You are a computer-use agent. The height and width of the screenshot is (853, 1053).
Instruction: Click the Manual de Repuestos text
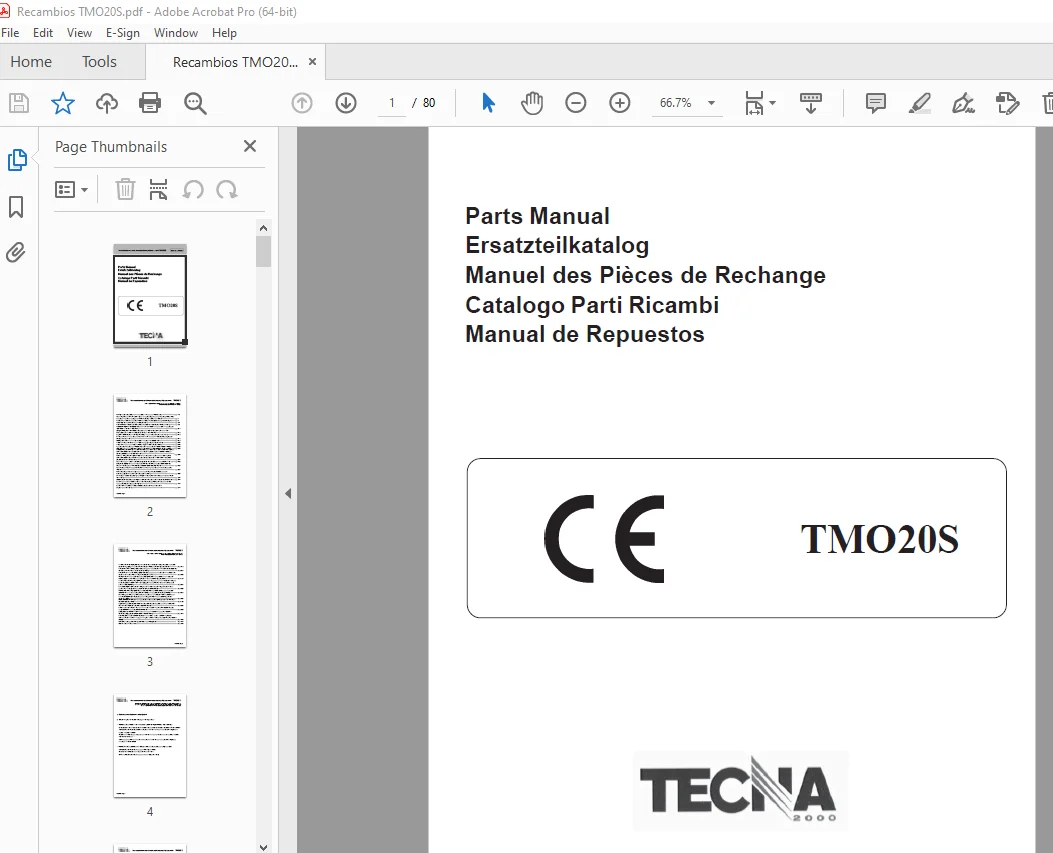(x=584, y=334)
